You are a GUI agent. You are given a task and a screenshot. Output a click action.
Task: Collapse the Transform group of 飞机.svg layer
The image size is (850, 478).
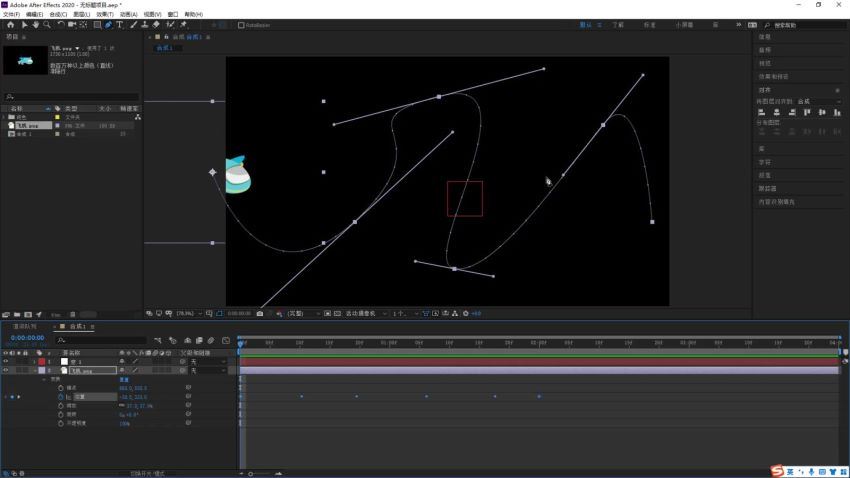[44, 379]
